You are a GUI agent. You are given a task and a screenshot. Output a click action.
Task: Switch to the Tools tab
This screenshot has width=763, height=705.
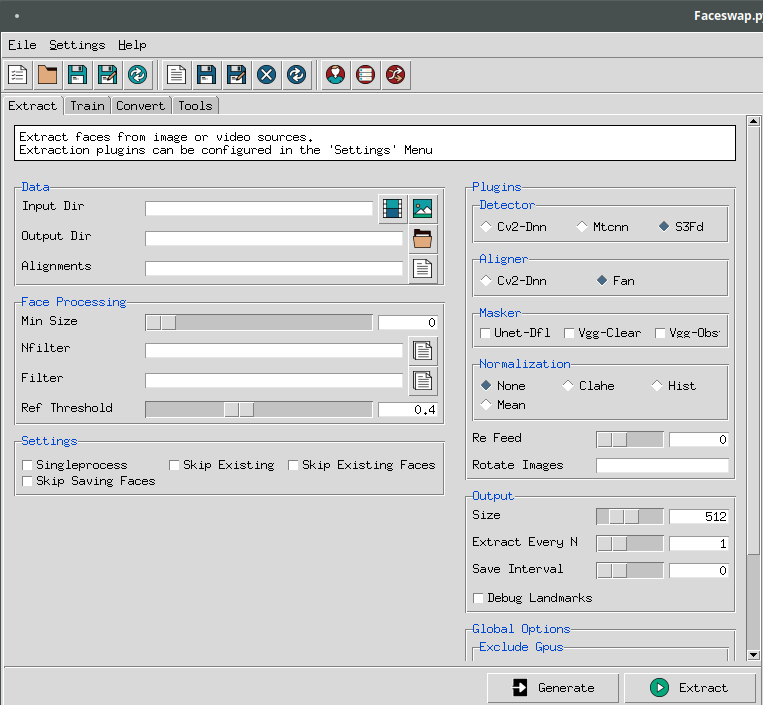coord(196,106)
